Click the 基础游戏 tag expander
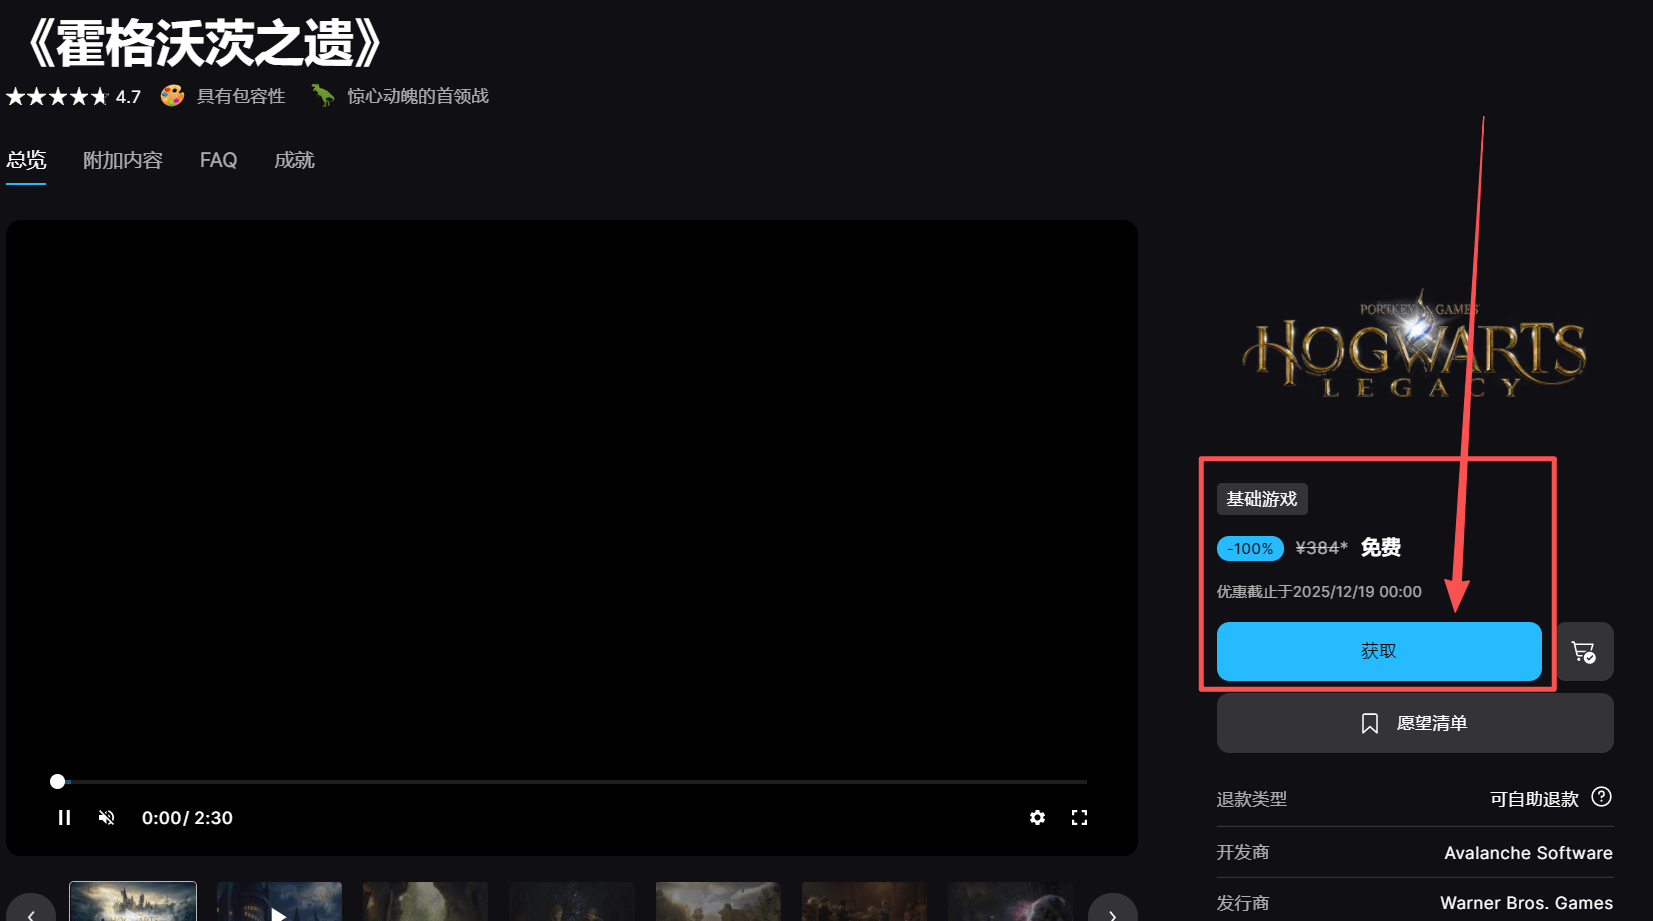This screenshot has height=921, width=1653. [1262, 499]
